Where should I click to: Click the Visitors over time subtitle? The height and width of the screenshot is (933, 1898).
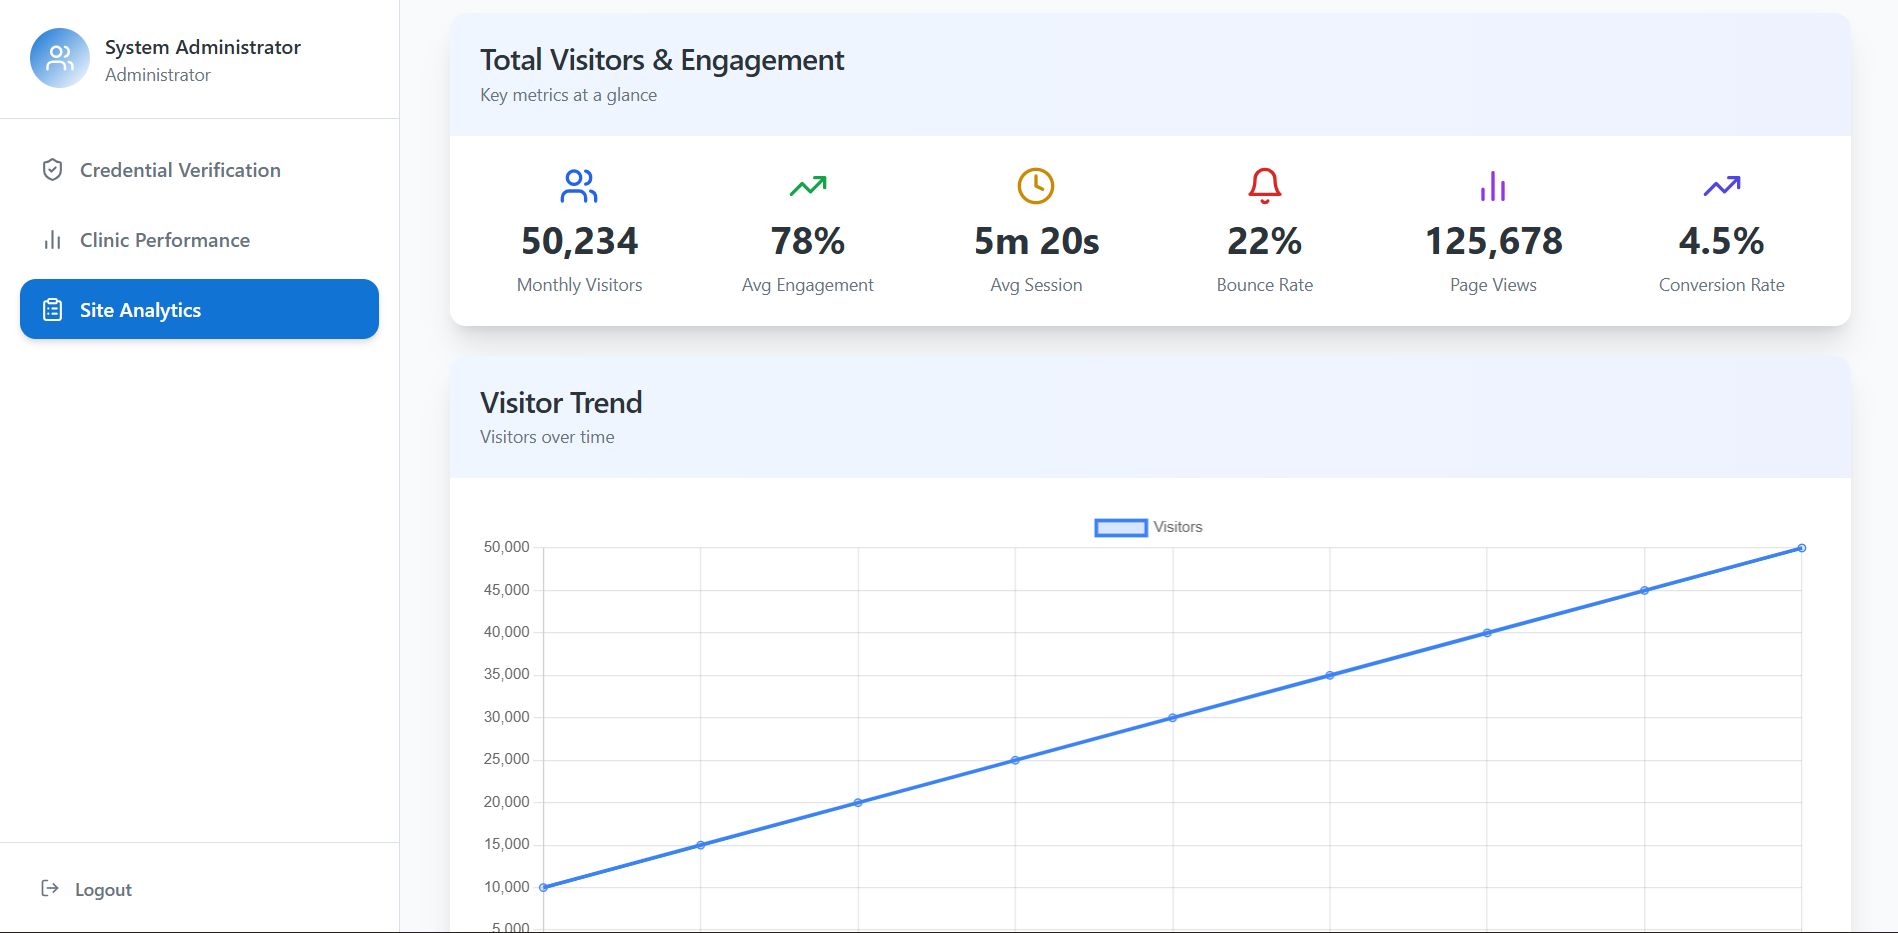point(547,437)
